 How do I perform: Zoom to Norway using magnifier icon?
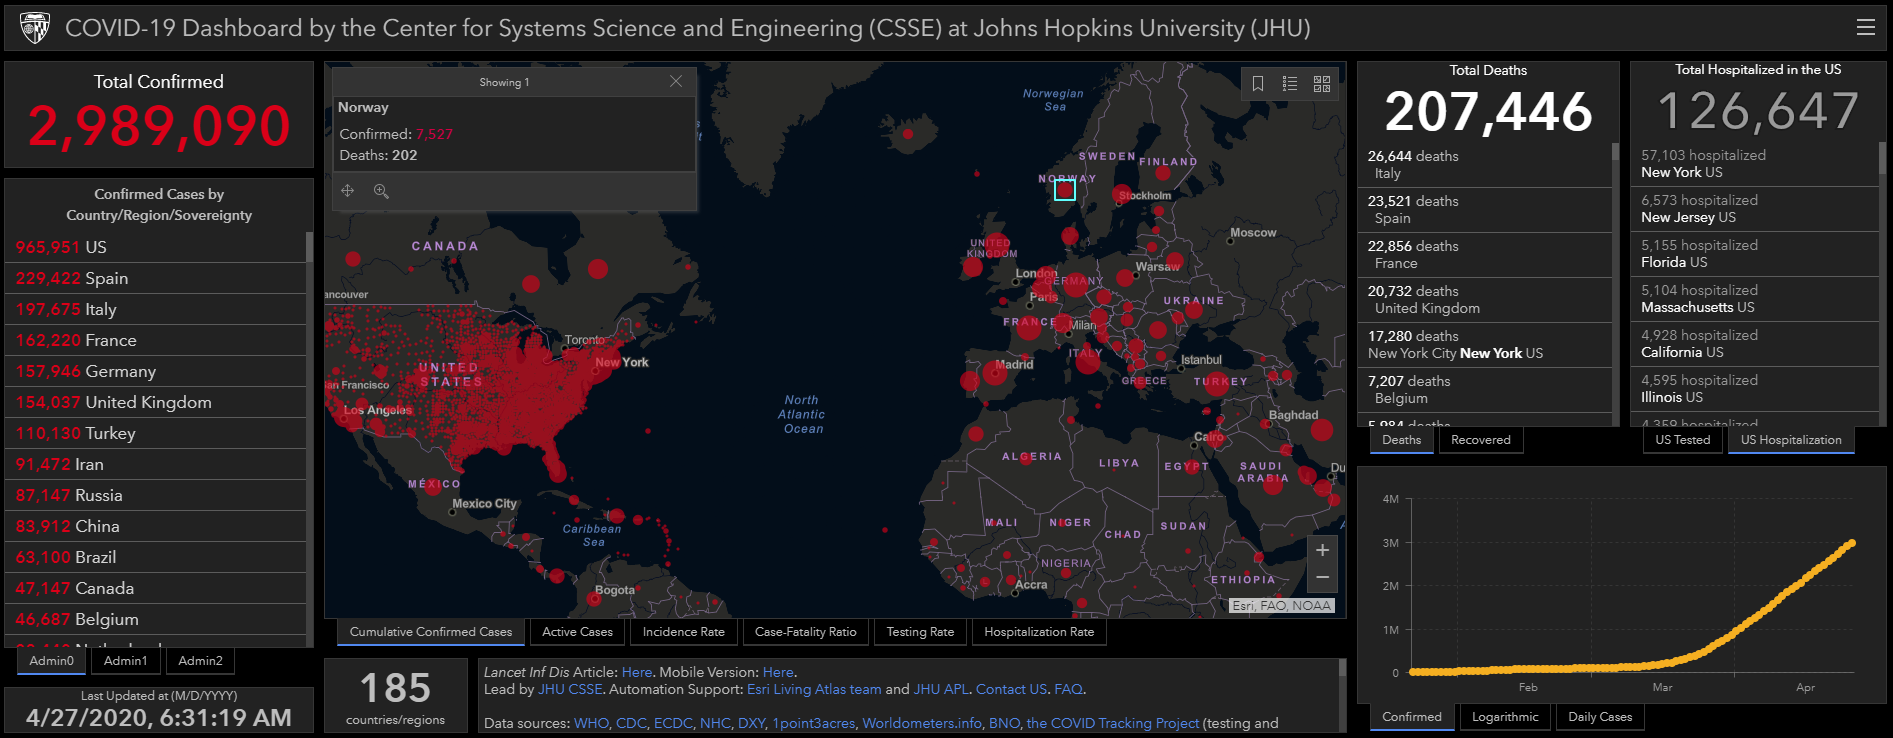[x=381, y=191]
